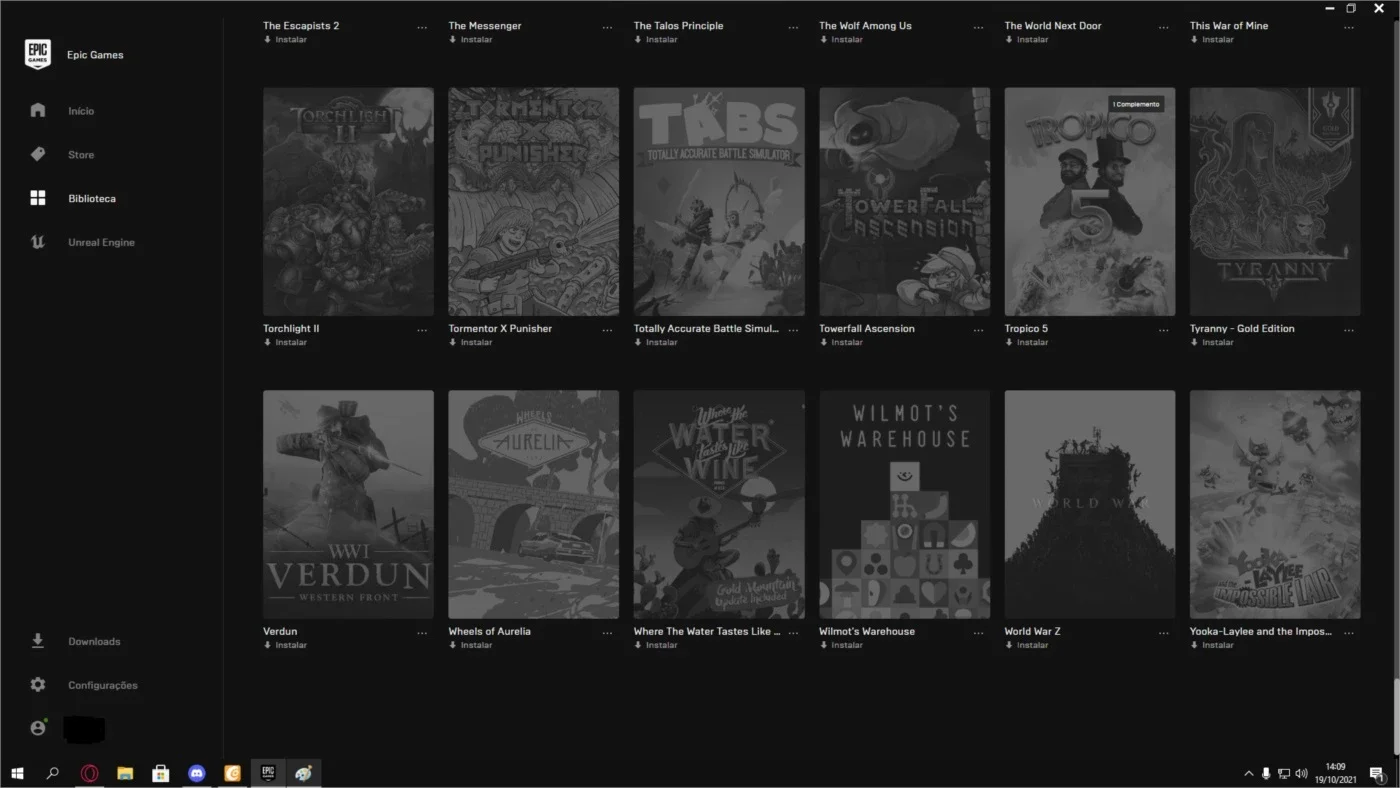Open options menu for Tormentor X Punisher
The image size is (1400, 788).
[607, 330]
